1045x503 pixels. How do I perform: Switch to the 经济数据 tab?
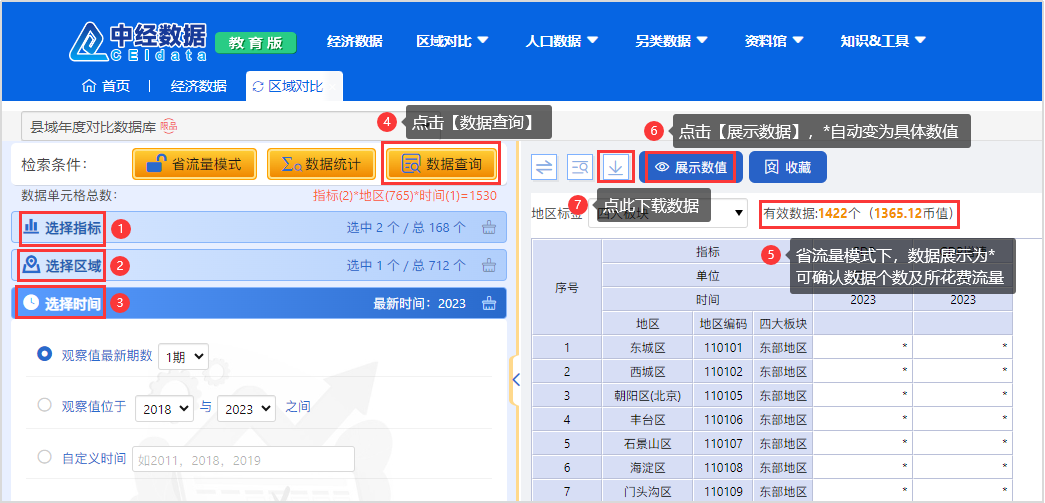coord(198,86)
